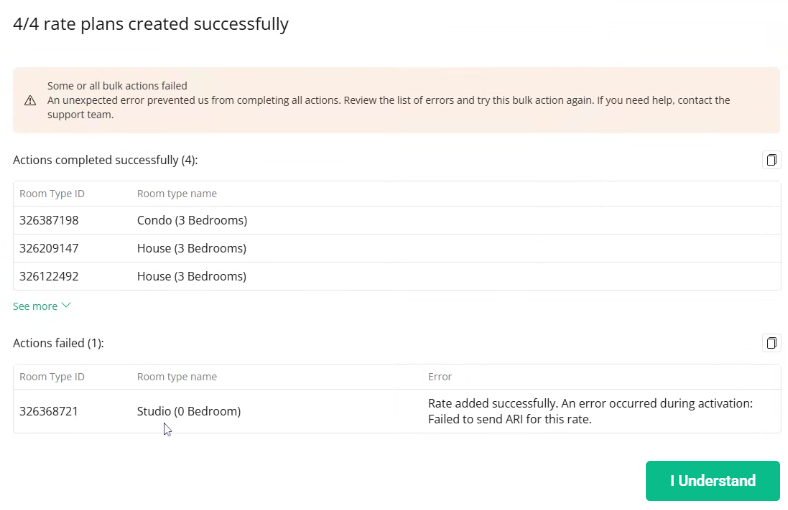Select room type ID 326209147
Image resolution: width=788 pixels, height=510 pixels.
(x=48, y=248)
